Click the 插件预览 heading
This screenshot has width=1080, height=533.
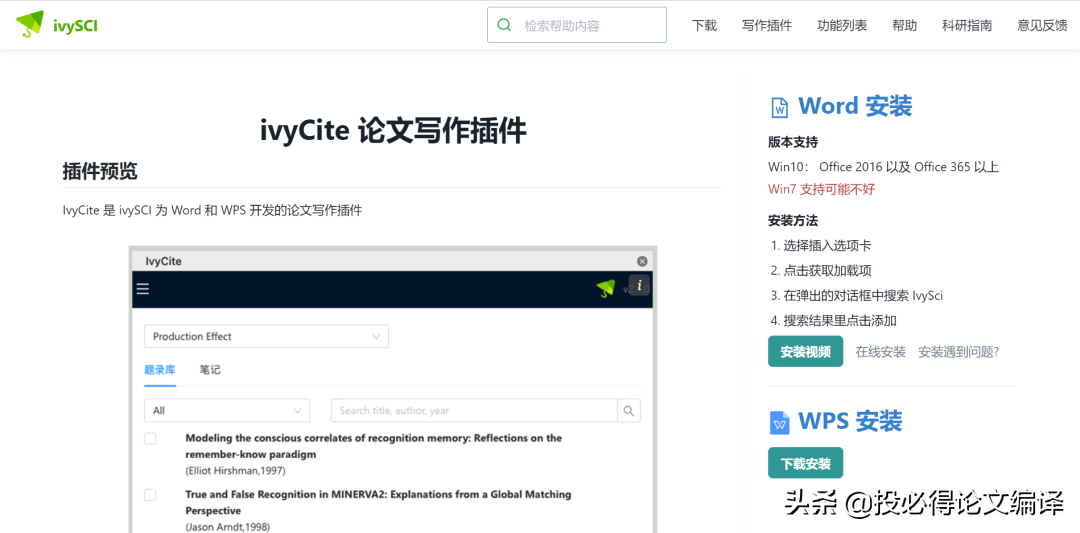(100, 171)
